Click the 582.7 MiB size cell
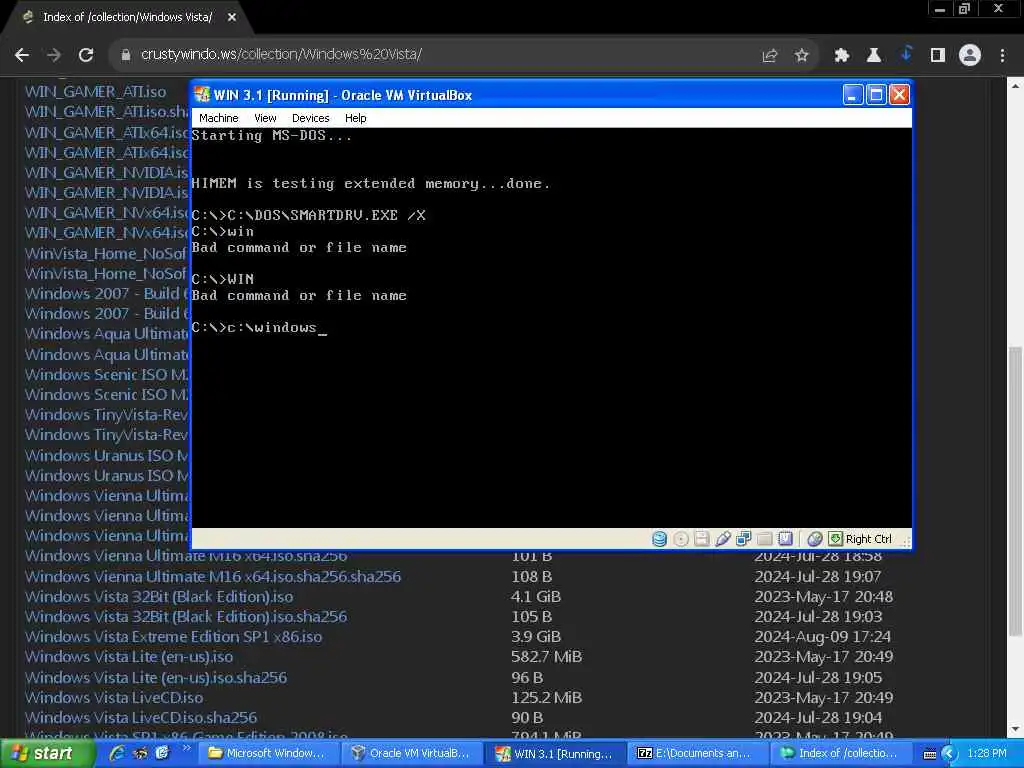Viewport: 1024px width, 768px height. (x=547, y=657)
